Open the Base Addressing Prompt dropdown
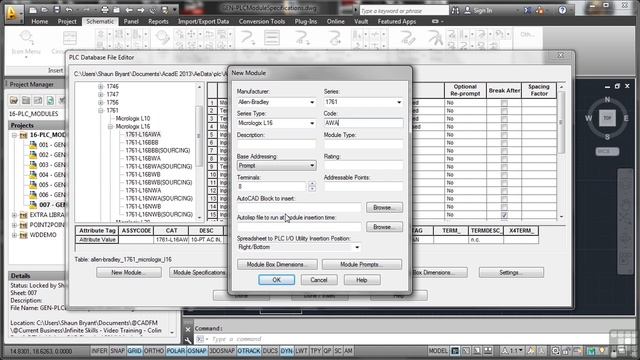Viewport: 640px width, 360px height. click(276, 166)
